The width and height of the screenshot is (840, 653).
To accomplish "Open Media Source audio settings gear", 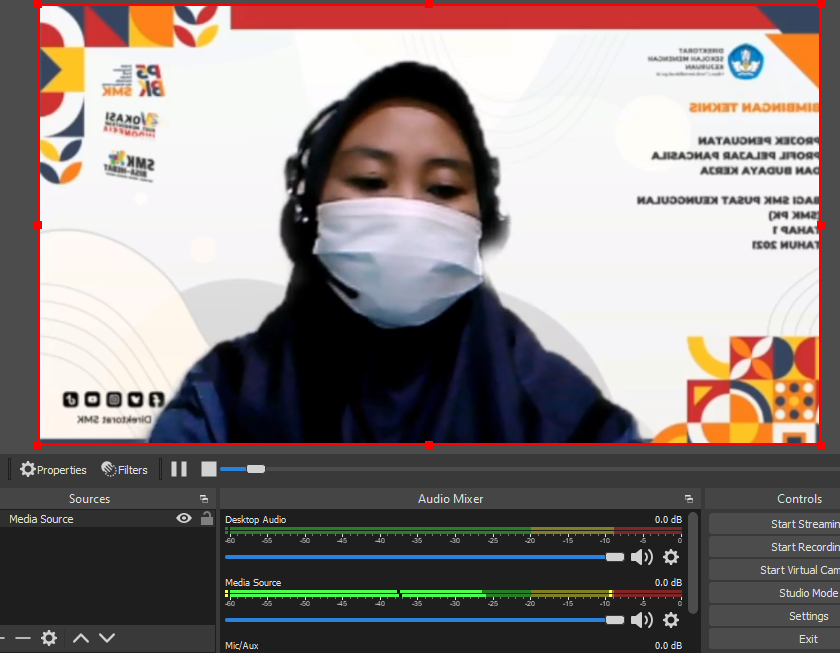I will tap(671, 620).
